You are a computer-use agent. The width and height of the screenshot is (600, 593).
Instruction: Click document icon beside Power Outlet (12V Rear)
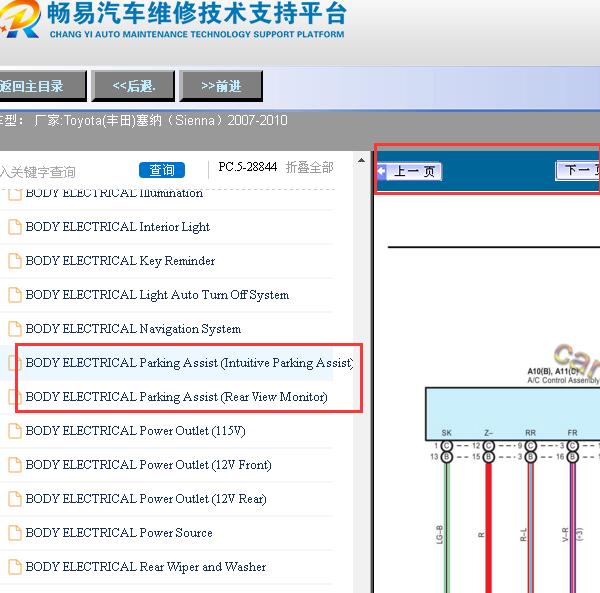click(x=15, y=499)
